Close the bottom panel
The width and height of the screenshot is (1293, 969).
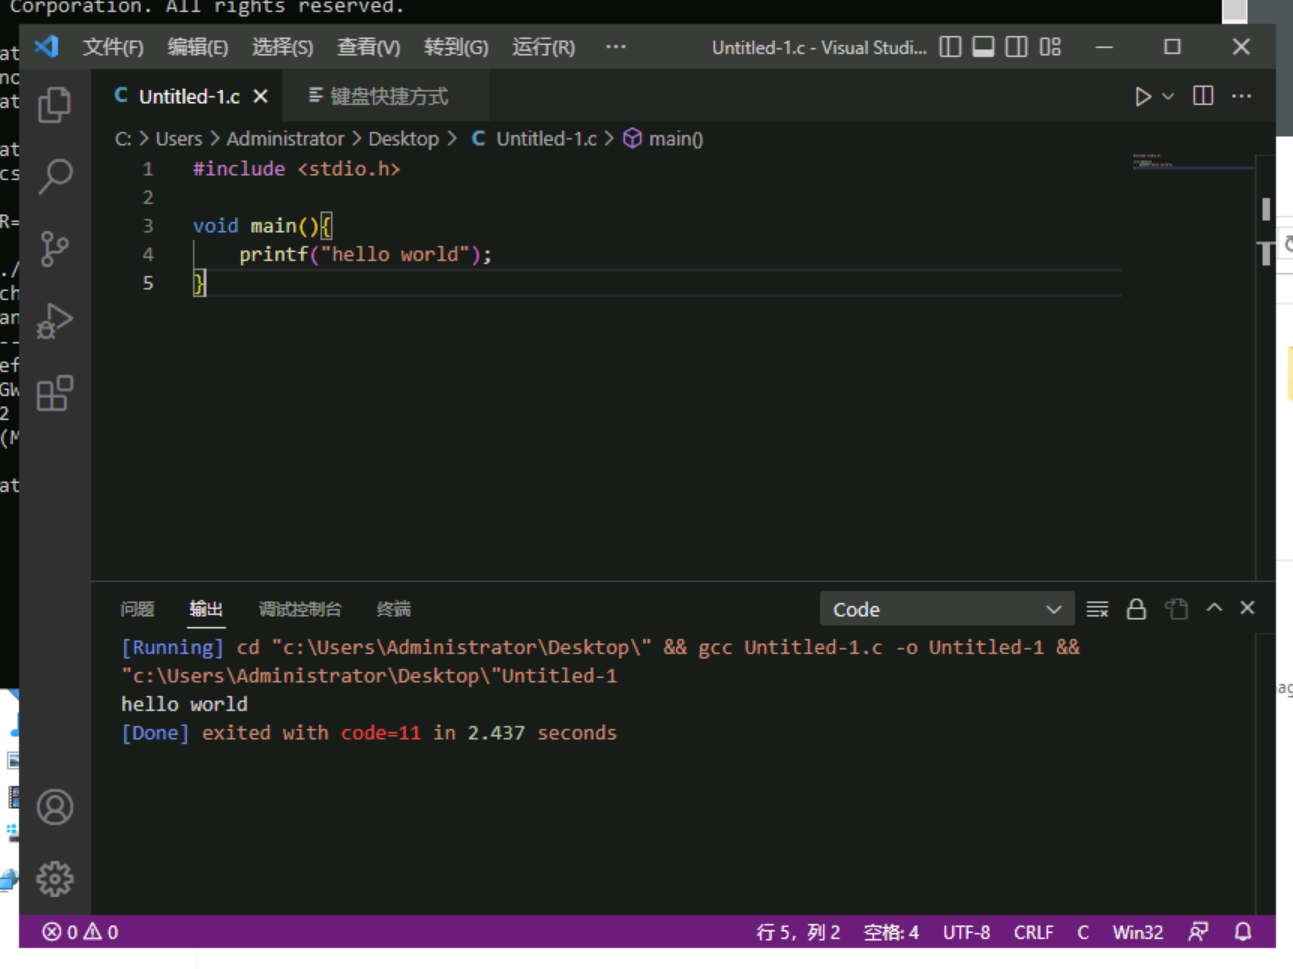pyautogui.click(x=1247, y=608)
